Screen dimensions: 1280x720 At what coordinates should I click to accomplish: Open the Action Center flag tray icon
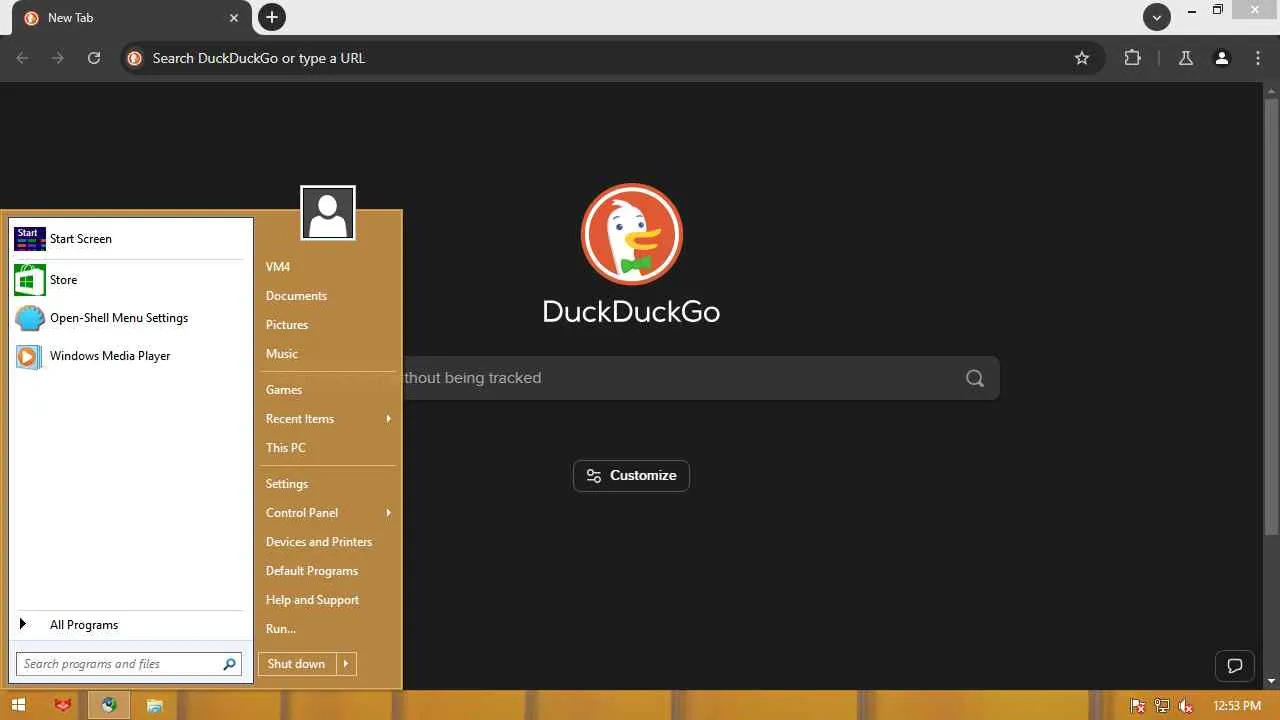(x=1138, y=706)
